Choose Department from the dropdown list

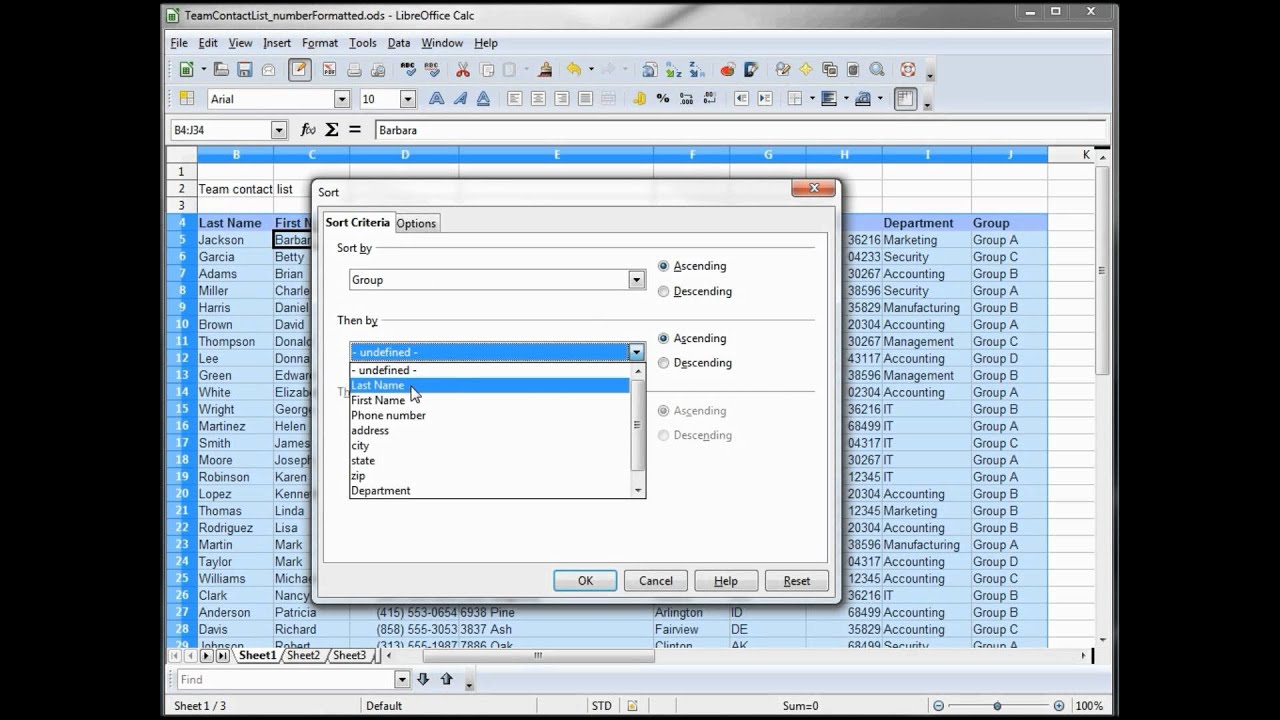click(490, 491)
